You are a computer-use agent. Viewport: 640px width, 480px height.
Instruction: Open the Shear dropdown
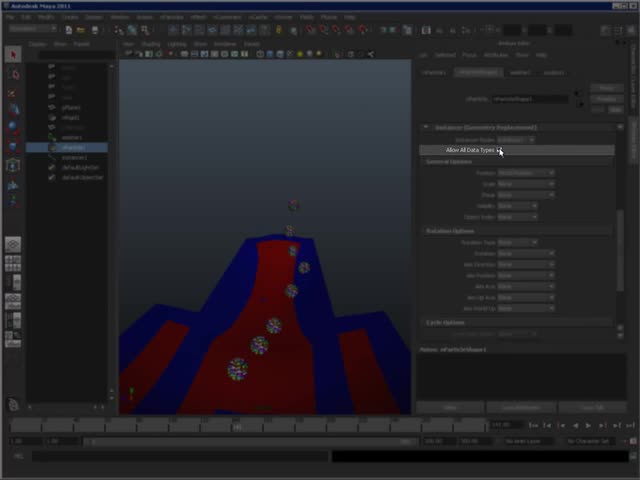526,195
